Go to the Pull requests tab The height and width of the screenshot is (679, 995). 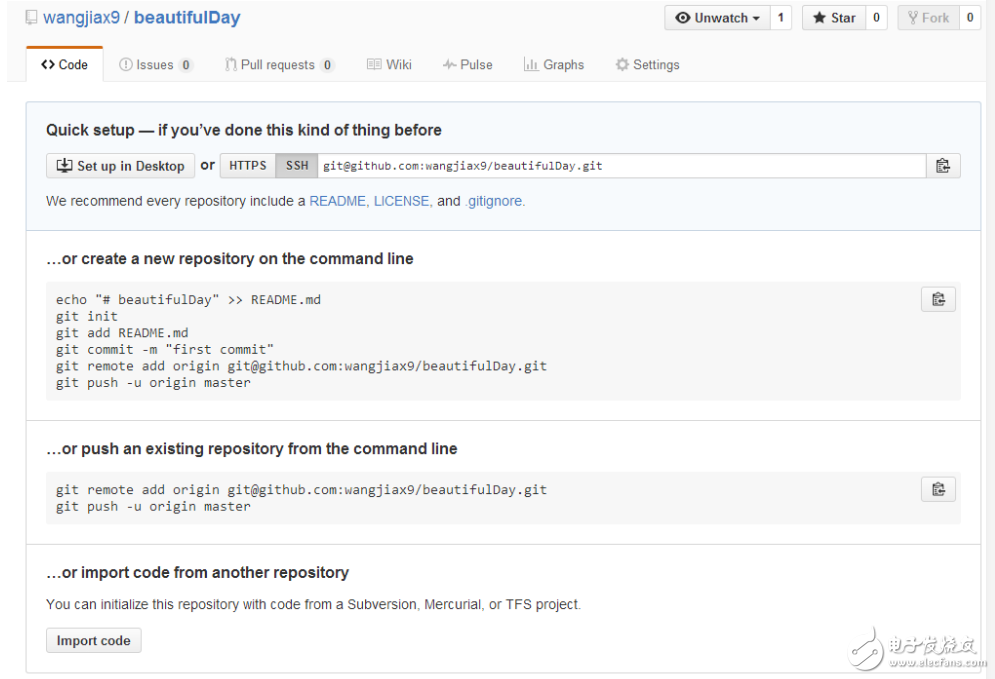click(x=279, y=65)
